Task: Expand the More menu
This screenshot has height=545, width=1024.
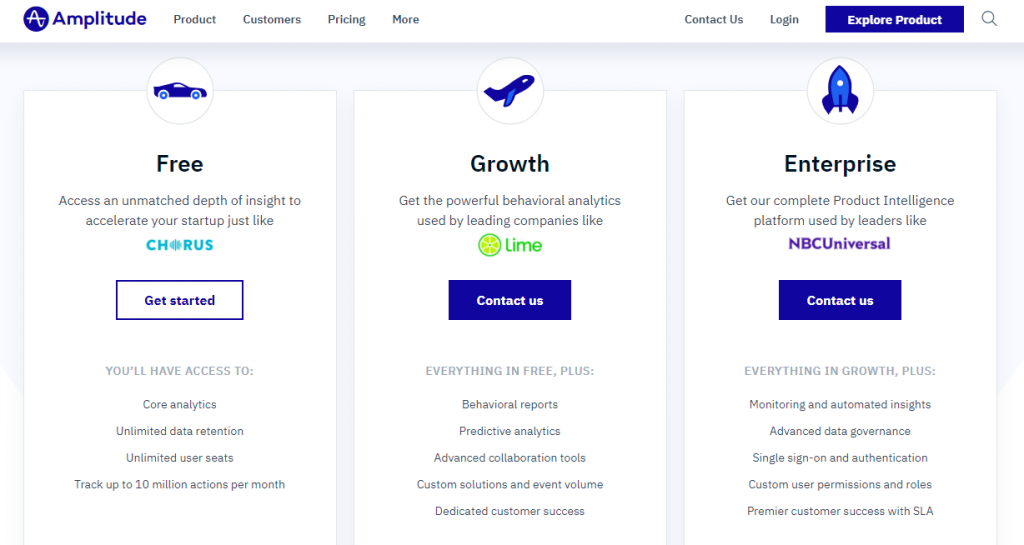Action: click(x=406, y=20)
